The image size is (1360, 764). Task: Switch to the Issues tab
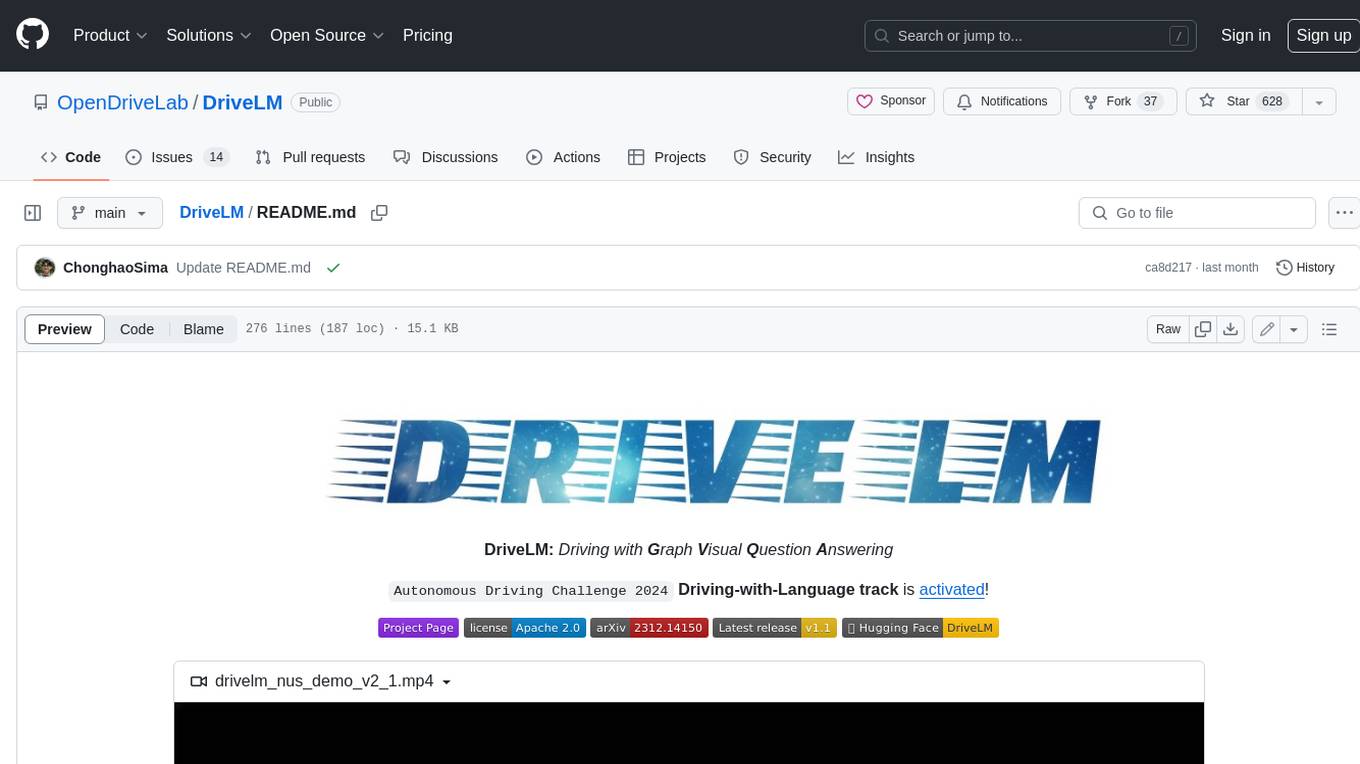(177, 157)
